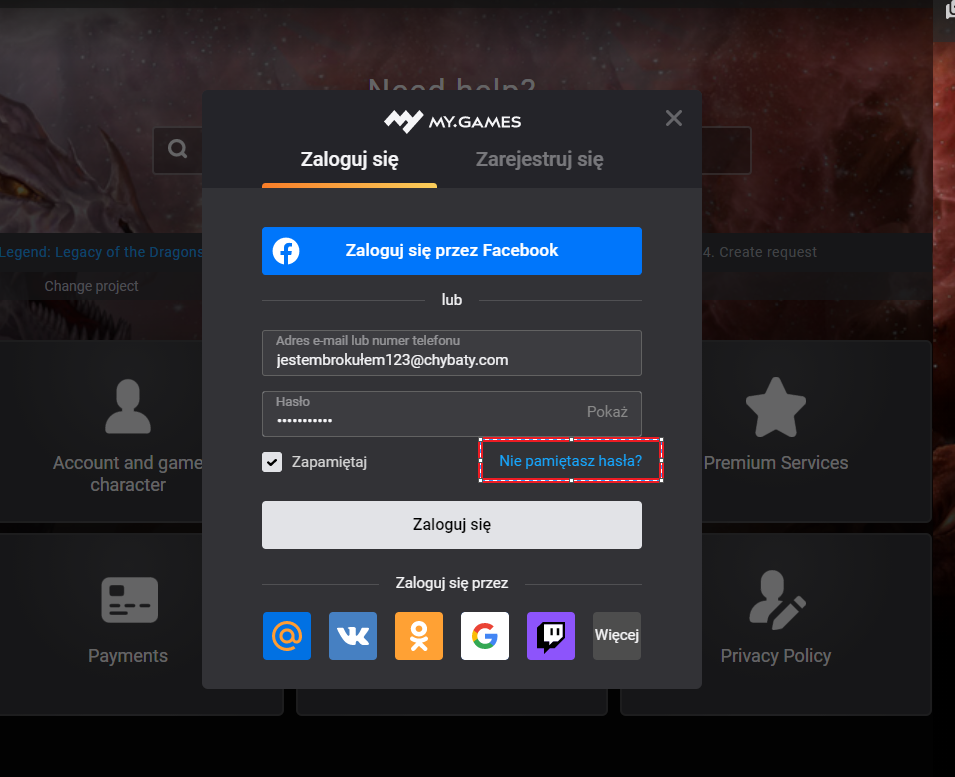Expand more login options with Więcej
The width and height of the screenshot is (955, 777).
tap(617, 636)
